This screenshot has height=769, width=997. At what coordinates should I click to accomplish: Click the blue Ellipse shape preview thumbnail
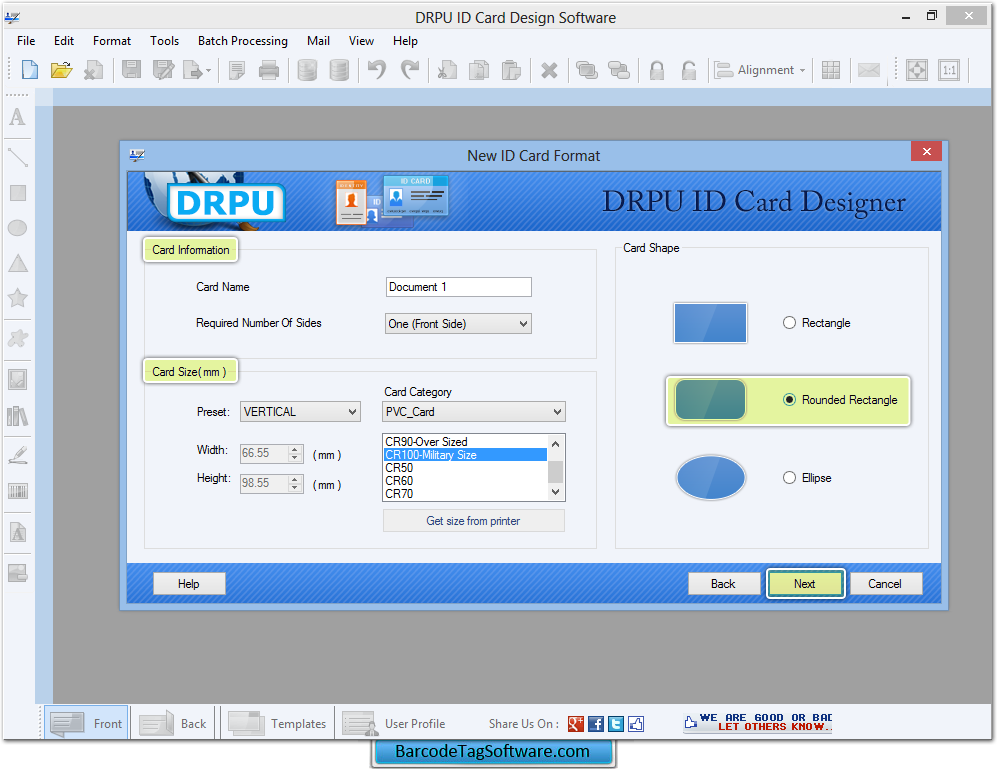tap(710, 477)
